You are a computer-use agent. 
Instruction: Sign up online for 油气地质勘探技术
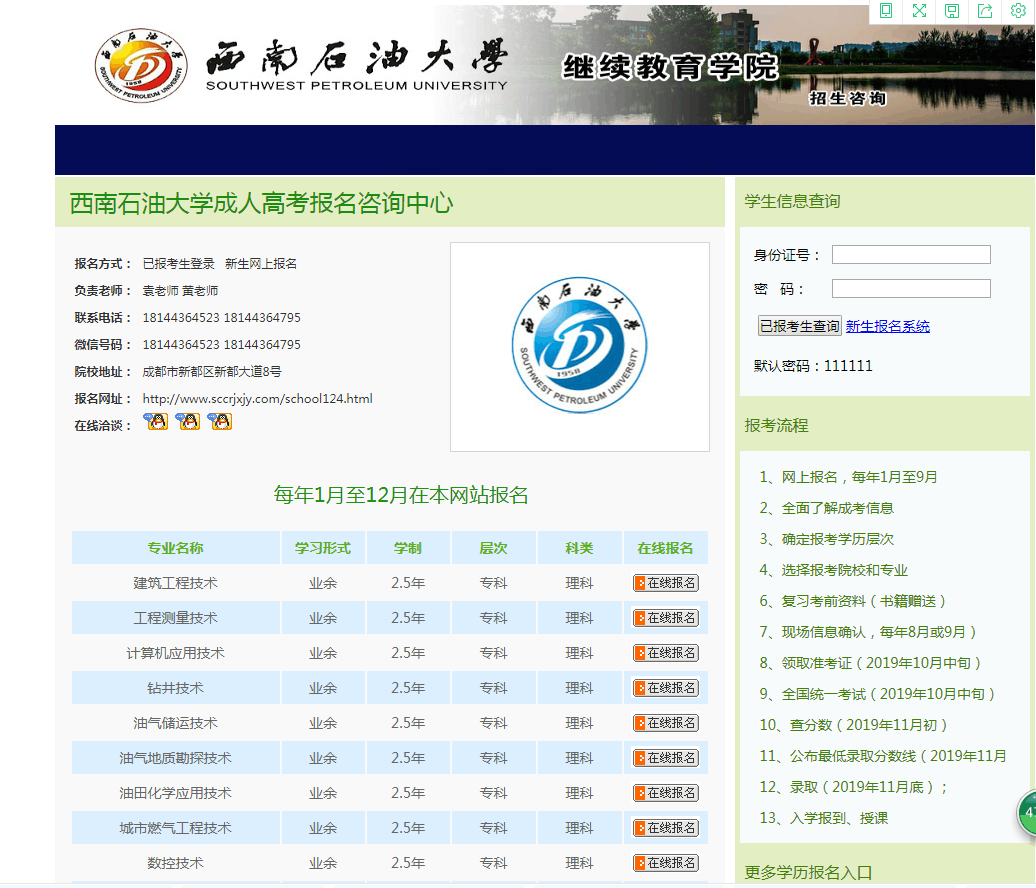pos(665,758)
